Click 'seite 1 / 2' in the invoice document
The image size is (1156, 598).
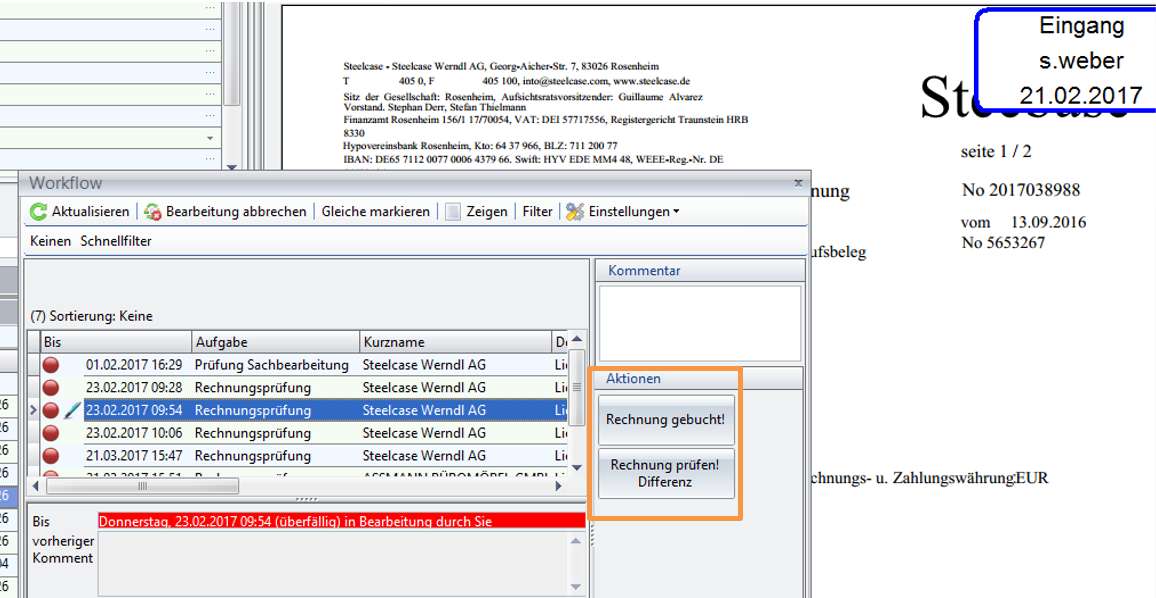[996, 152]
